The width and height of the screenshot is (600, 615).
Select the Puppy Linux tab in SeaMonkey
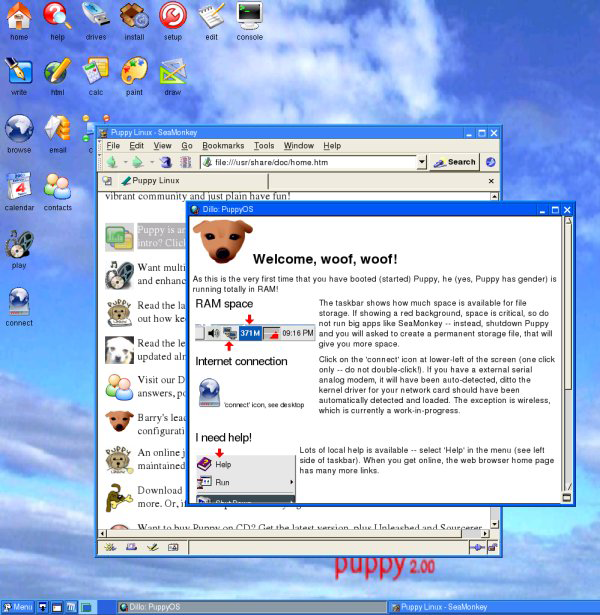click(192, 181)
